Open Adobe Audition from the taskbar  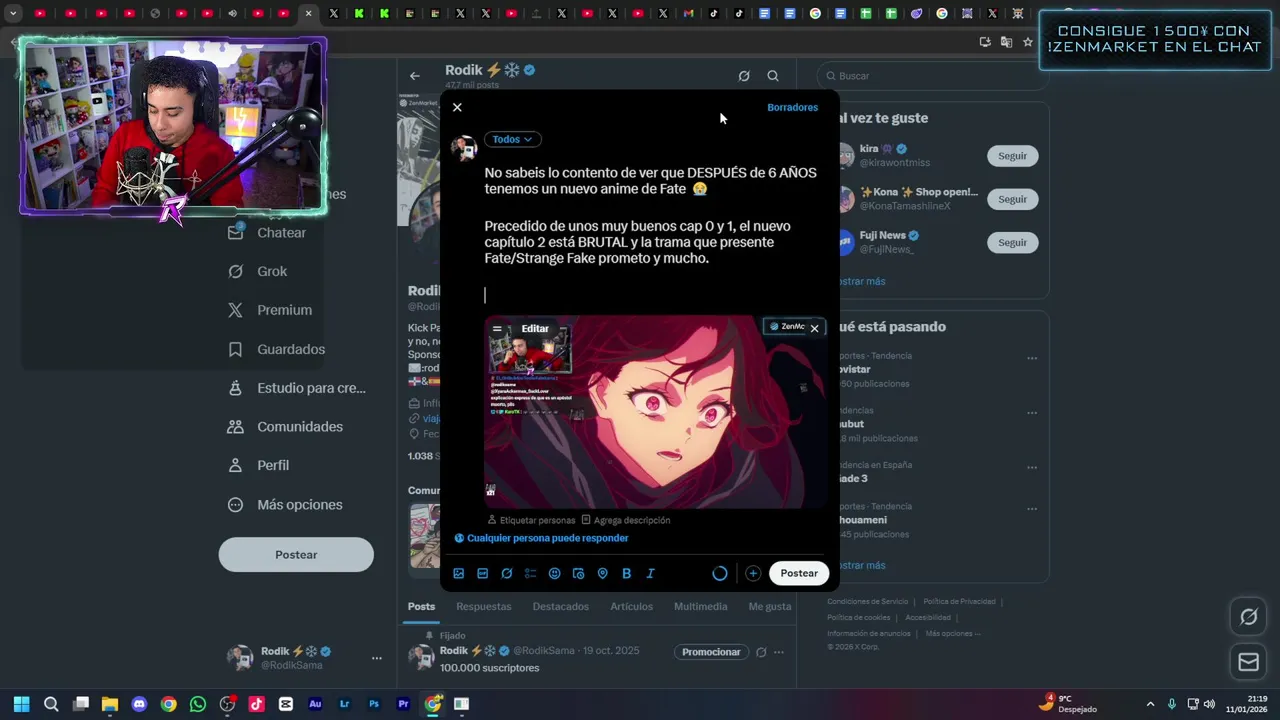(x=315, y=704)
